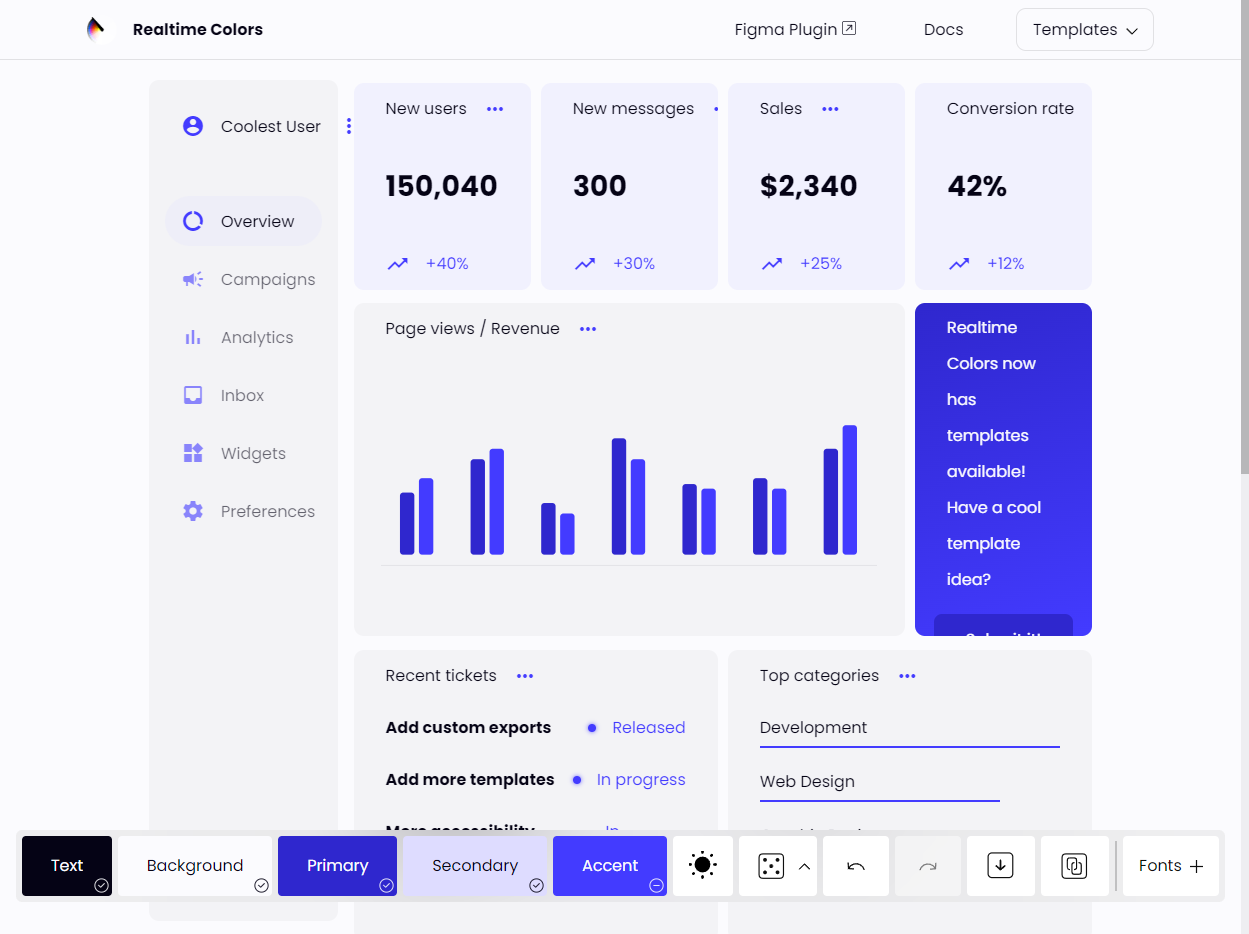This screenshot has height=934, width=1249.
Task: Open the Templates dropdown
Action: point(1084,30)
